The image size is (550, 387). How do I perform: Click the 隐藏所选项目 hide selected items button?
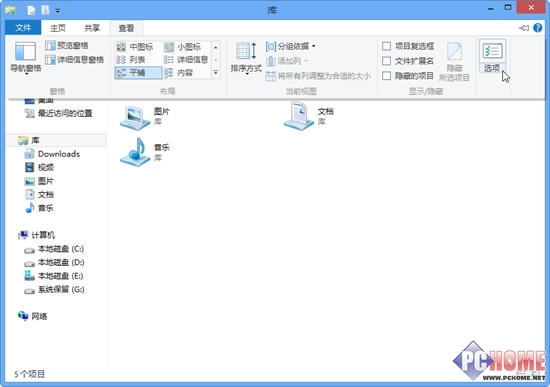point(454,62)
